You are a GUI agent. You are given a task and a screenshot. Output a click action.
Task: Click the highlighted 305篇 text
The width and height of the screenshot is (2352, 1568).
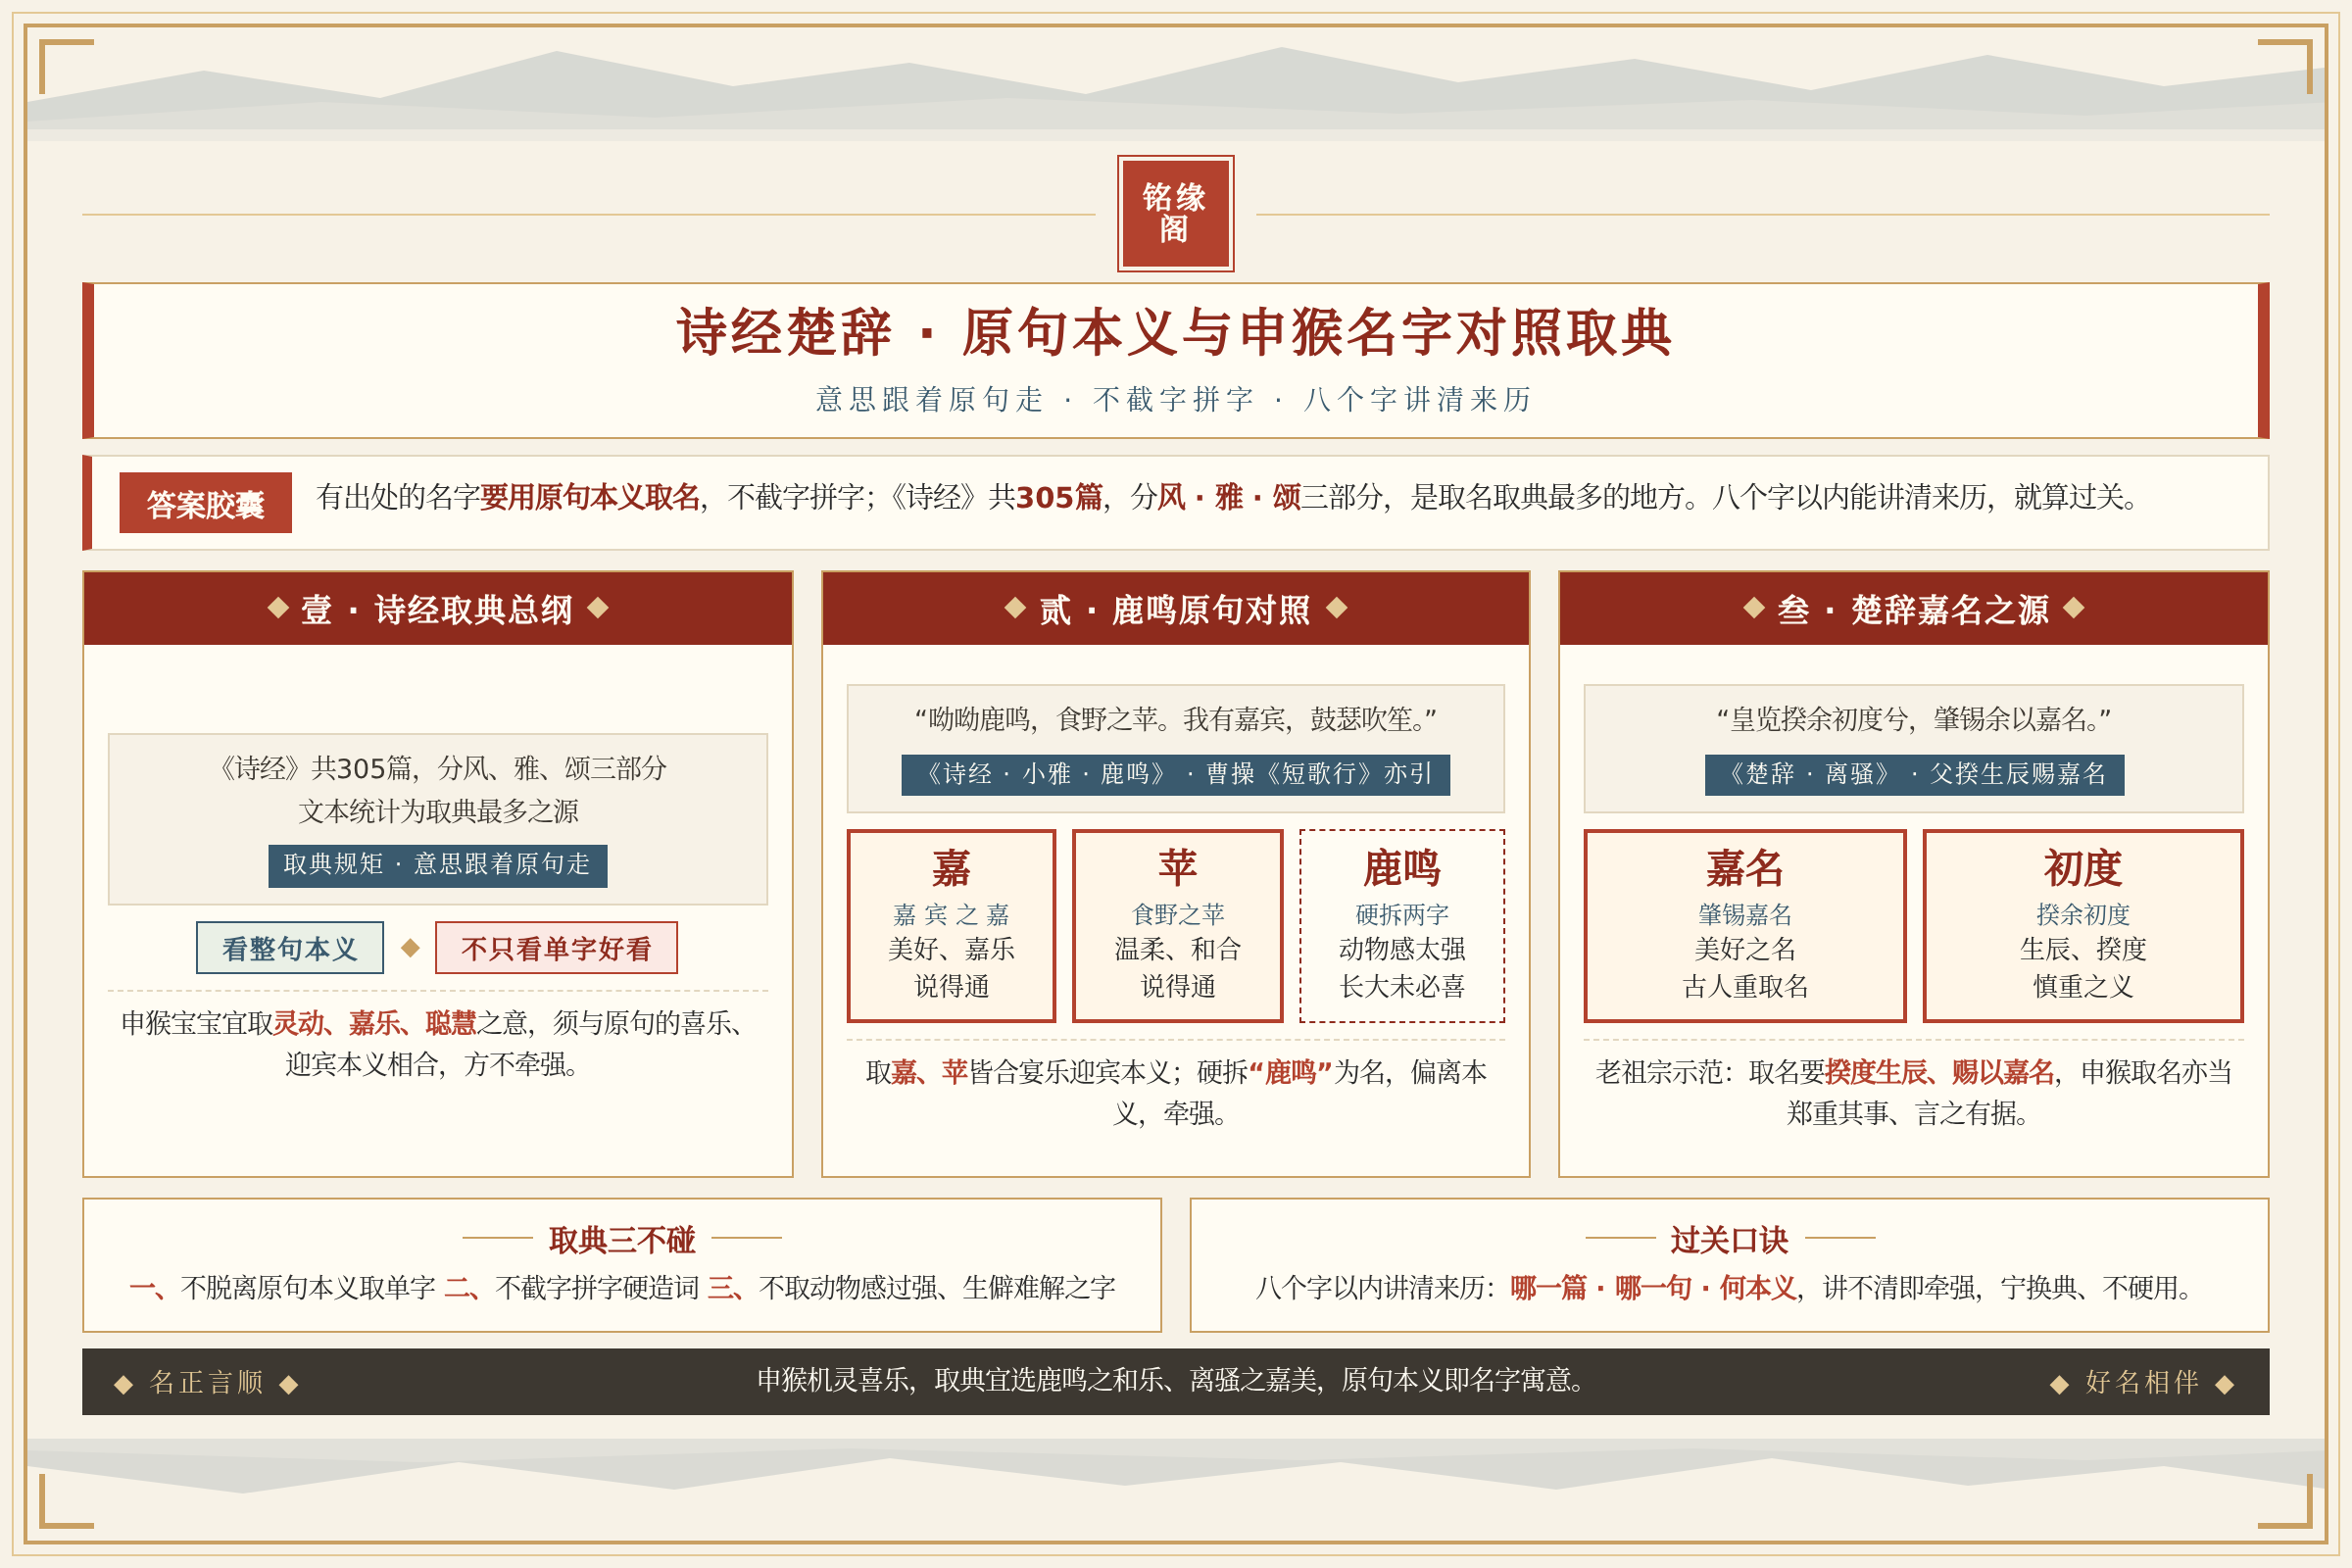pos(1059,497)
